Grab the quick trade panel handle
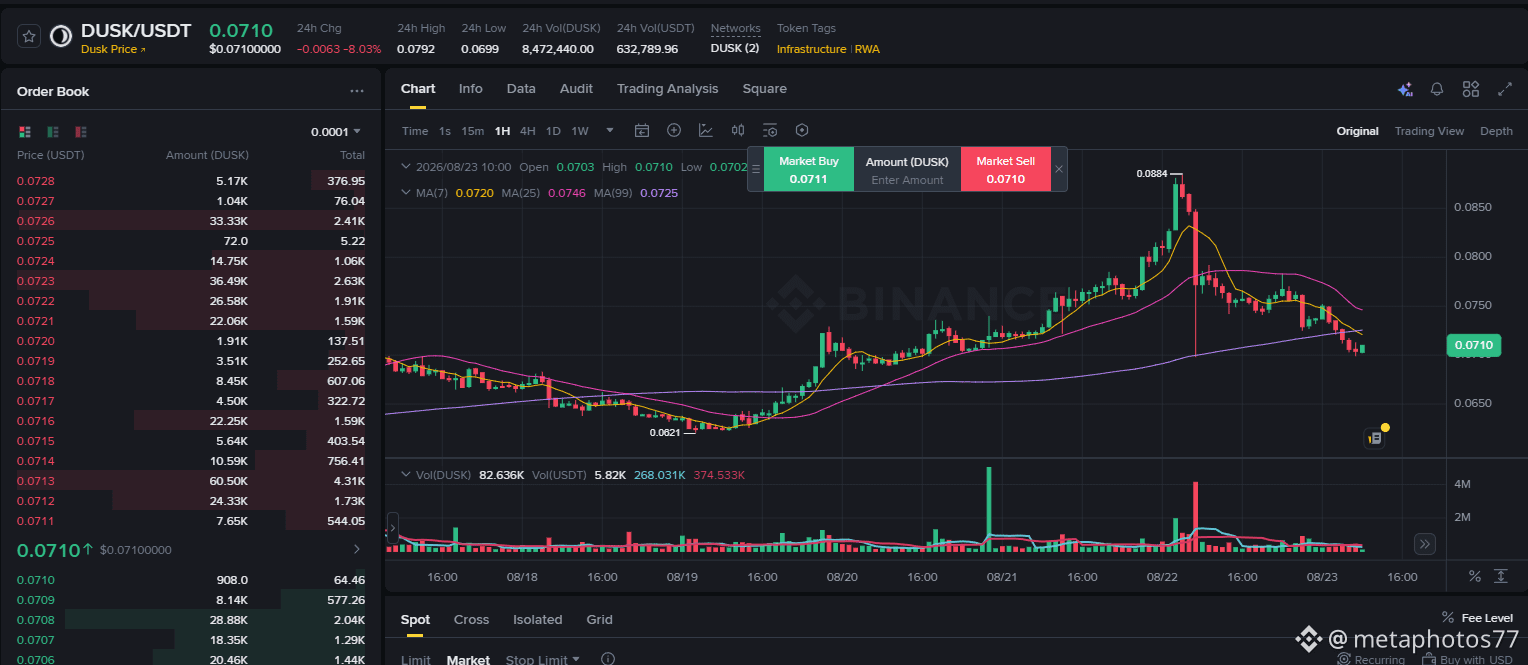The width and height of the screenshot is (1528, 665). (756, 169)
